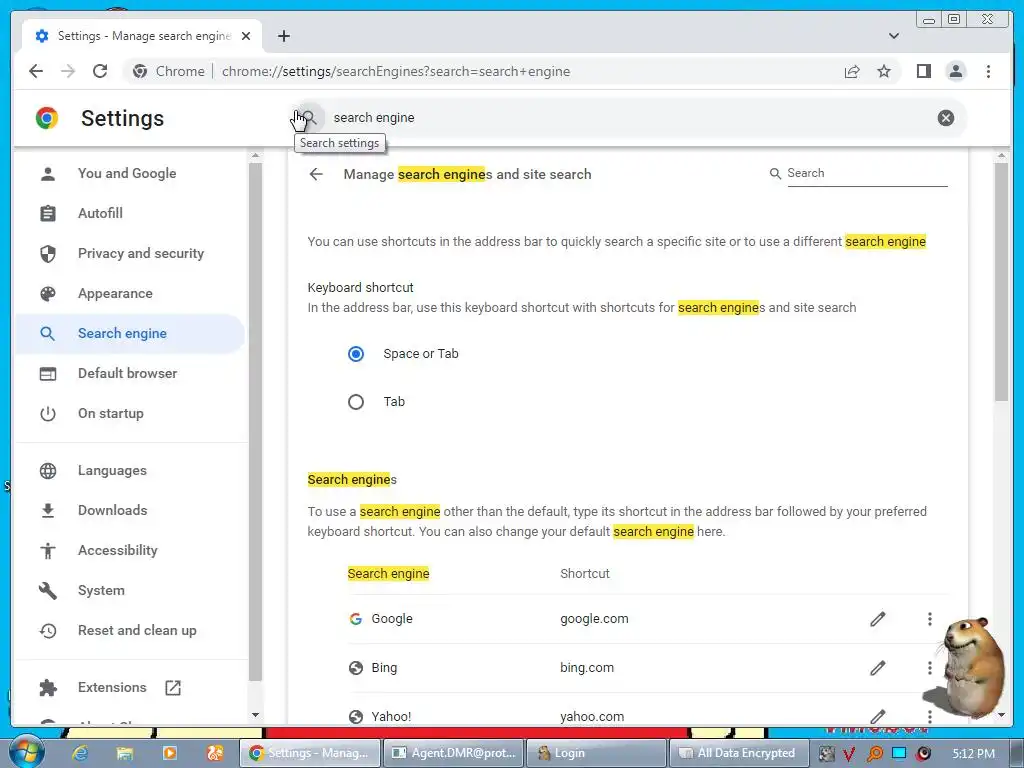Click the Google row name
The image size is (1024, 768).
point(392,618)
